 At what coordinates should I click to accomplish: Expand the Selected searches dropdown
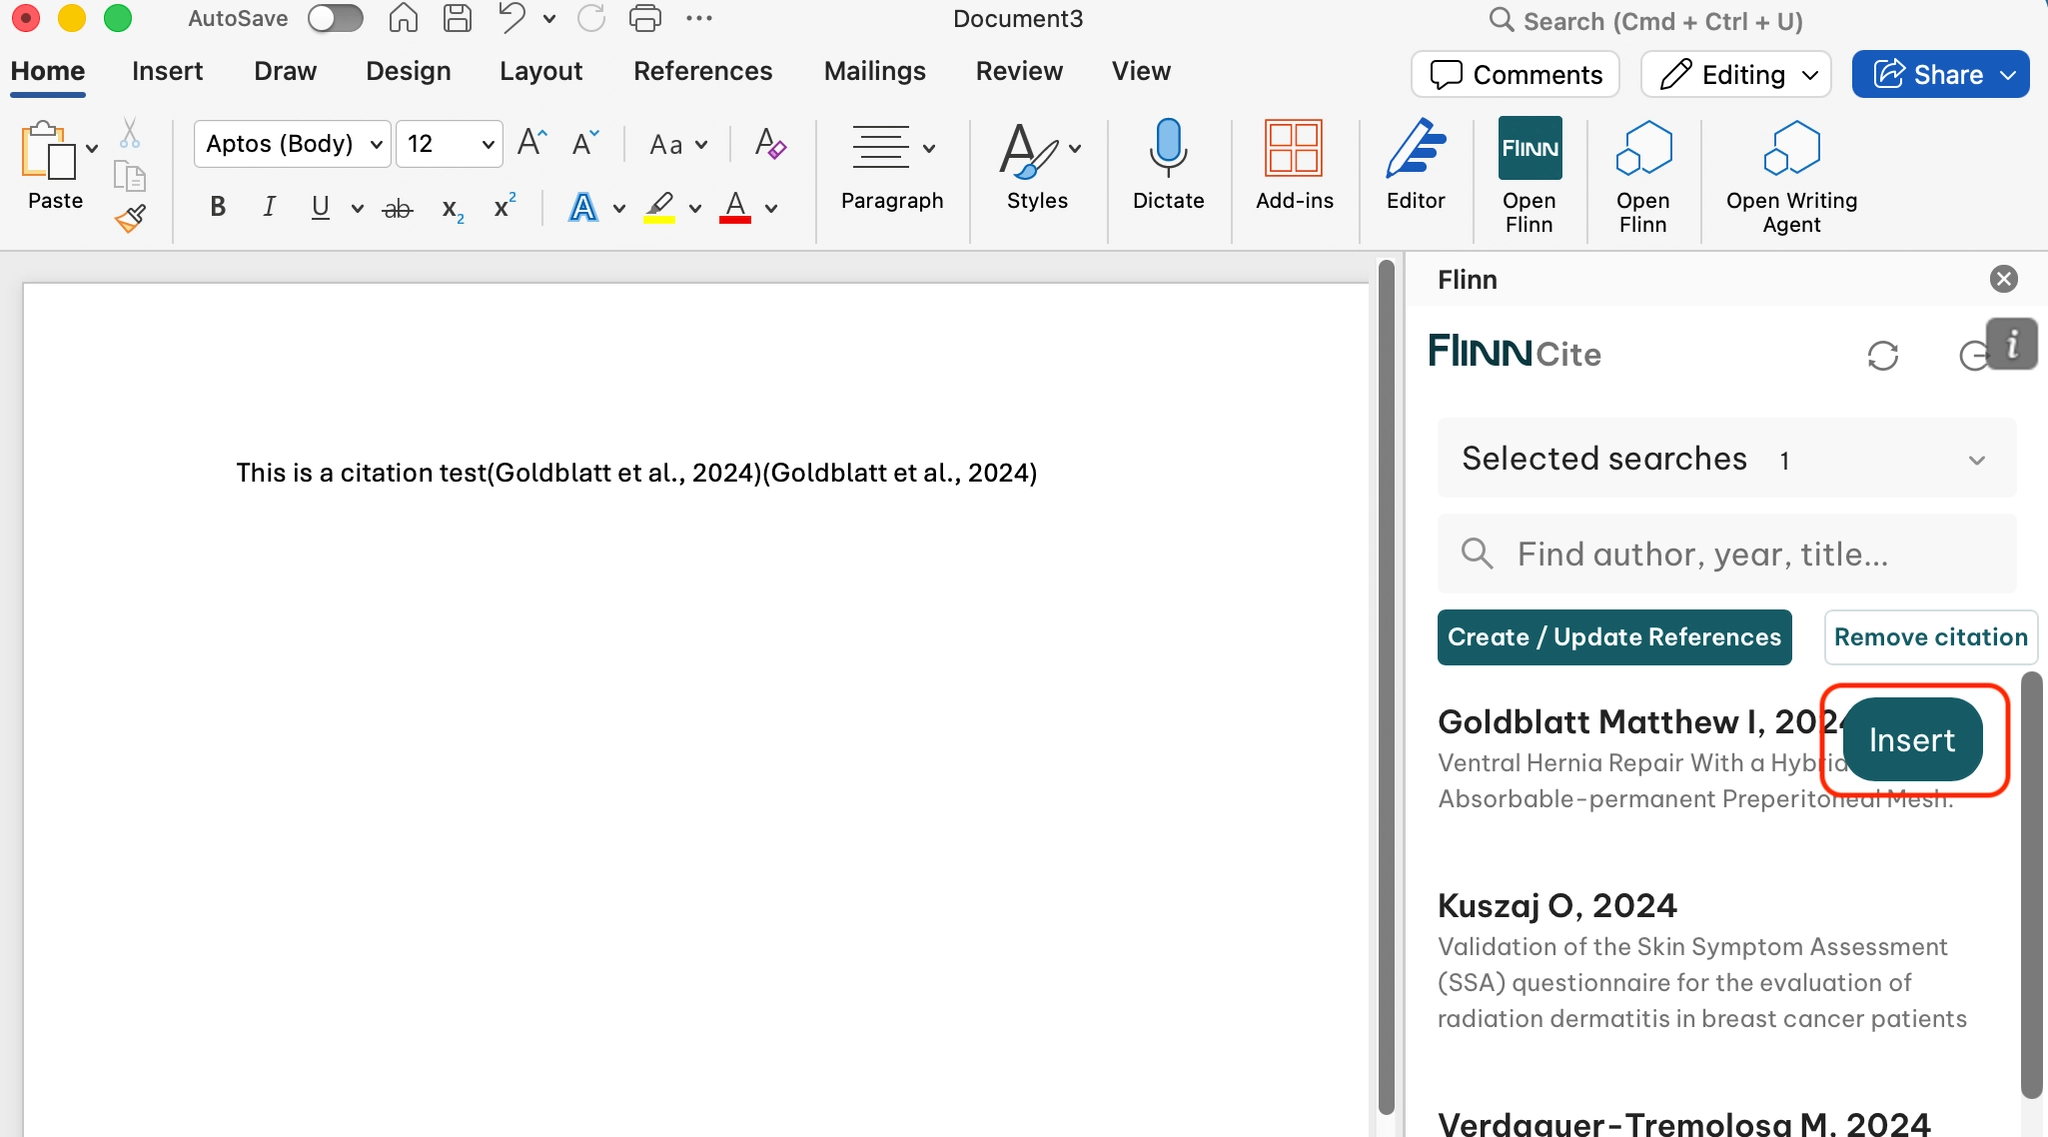tap(1727, 459)
